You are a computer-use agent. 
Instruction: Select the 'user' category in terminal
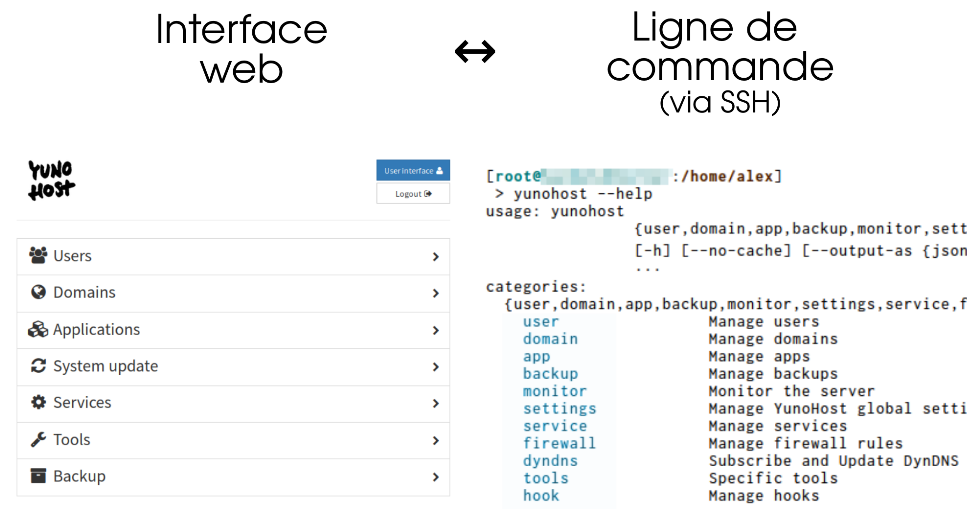click(x=541, y=322)
